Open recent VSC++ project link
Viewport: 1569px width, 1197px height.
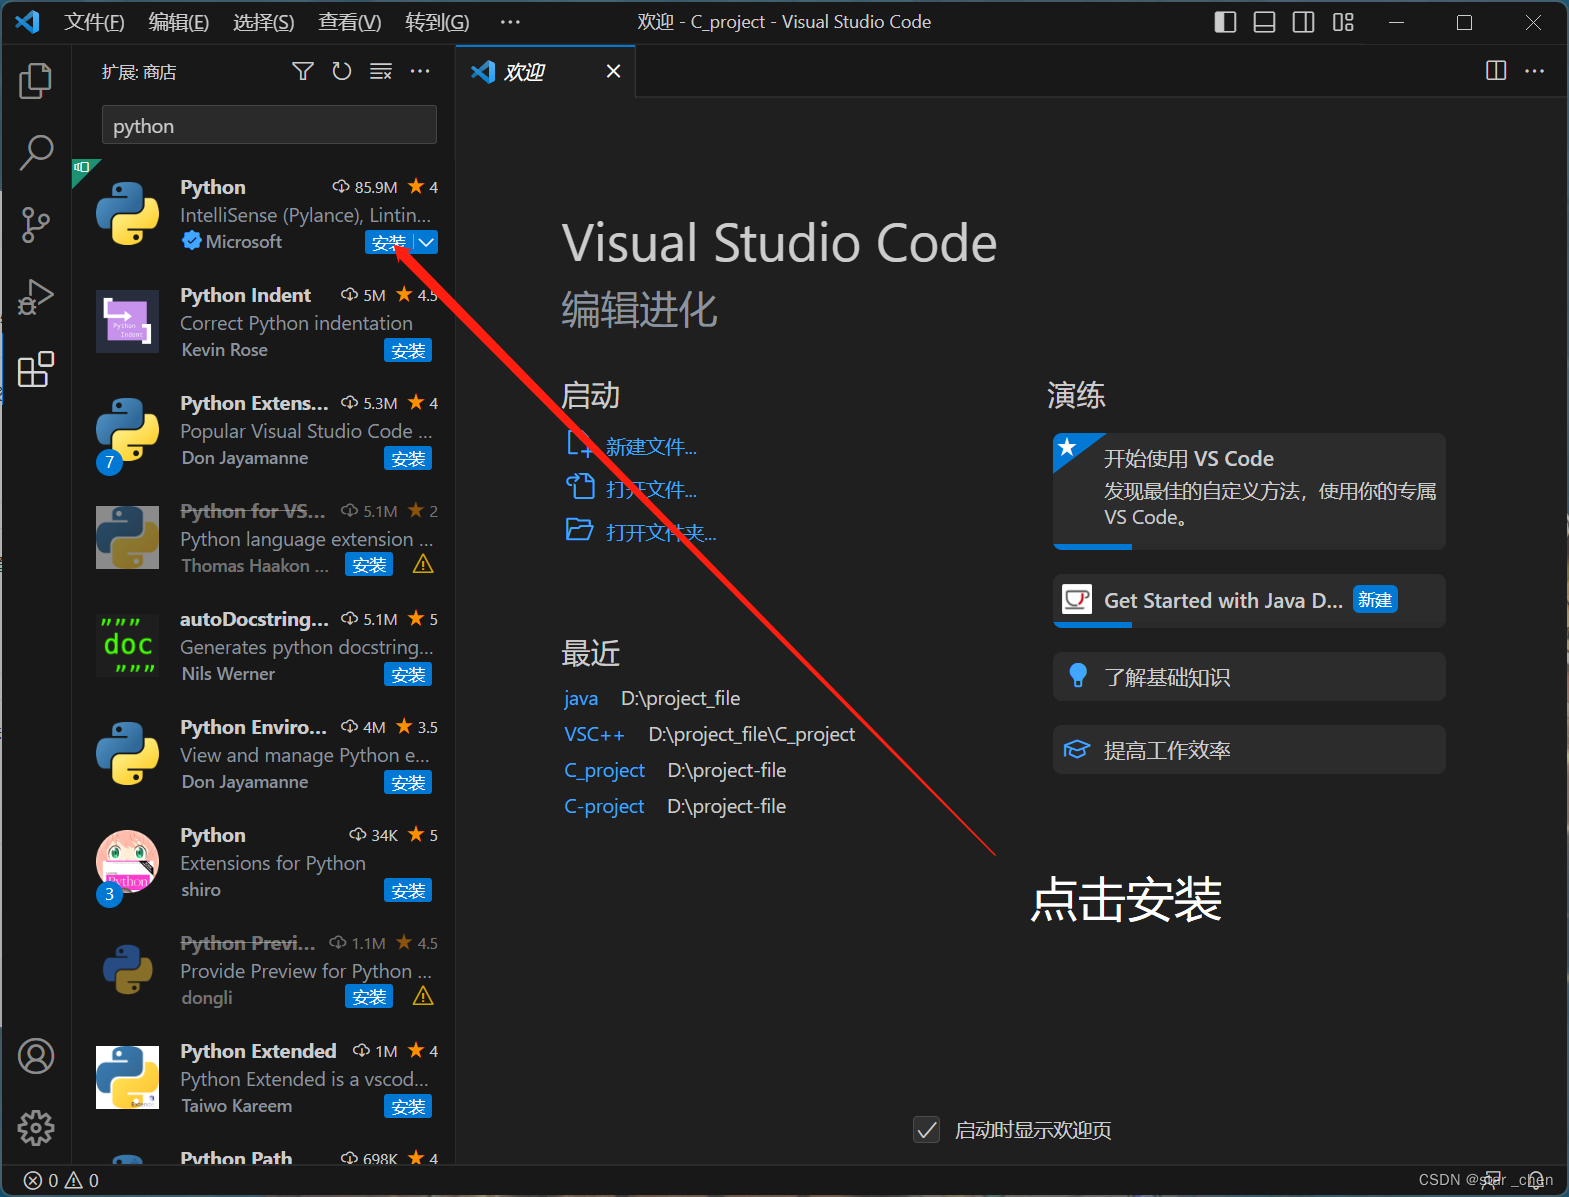click(594, 734)
